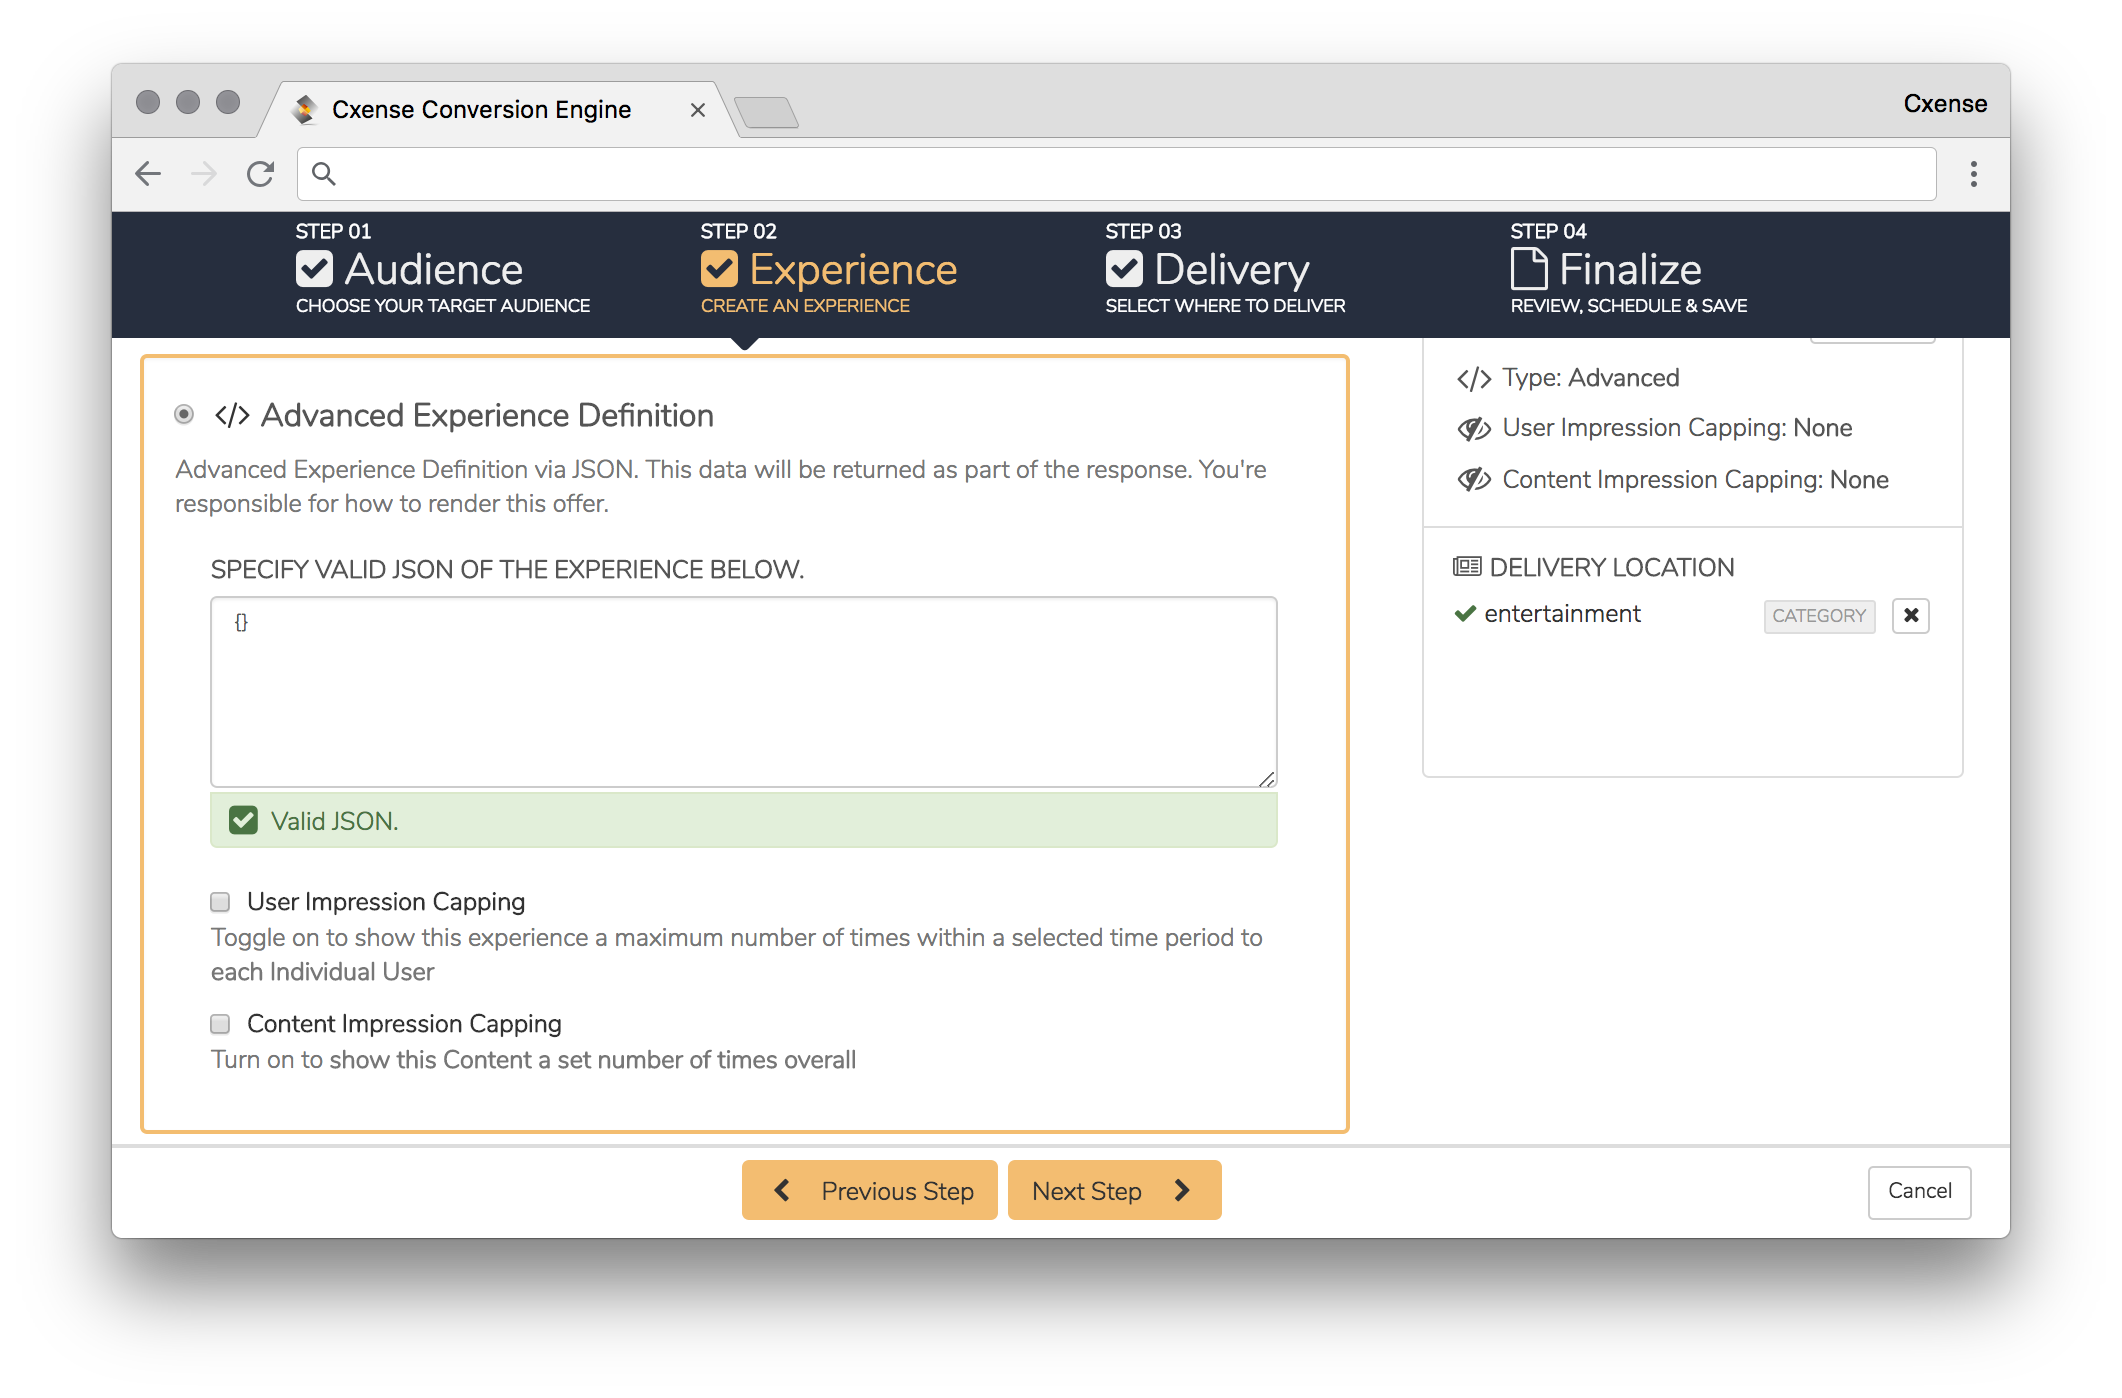Remove entertainment delivery location with X
The image size is (2122, 1398).
click(x=1911, y=615)
